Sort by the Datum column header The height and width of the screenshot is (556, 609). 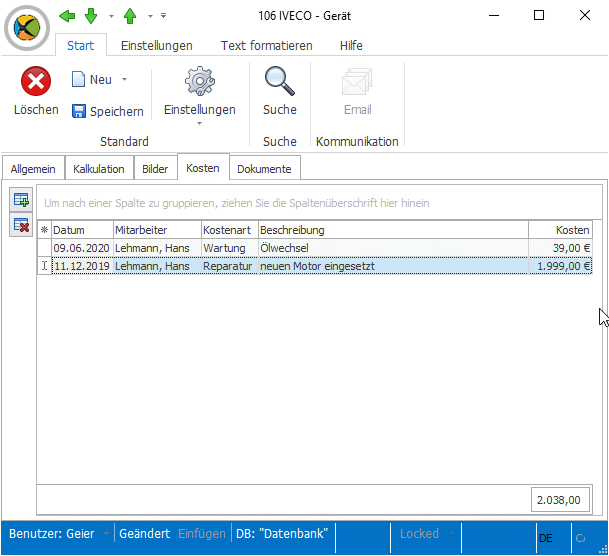click(82, 230)
